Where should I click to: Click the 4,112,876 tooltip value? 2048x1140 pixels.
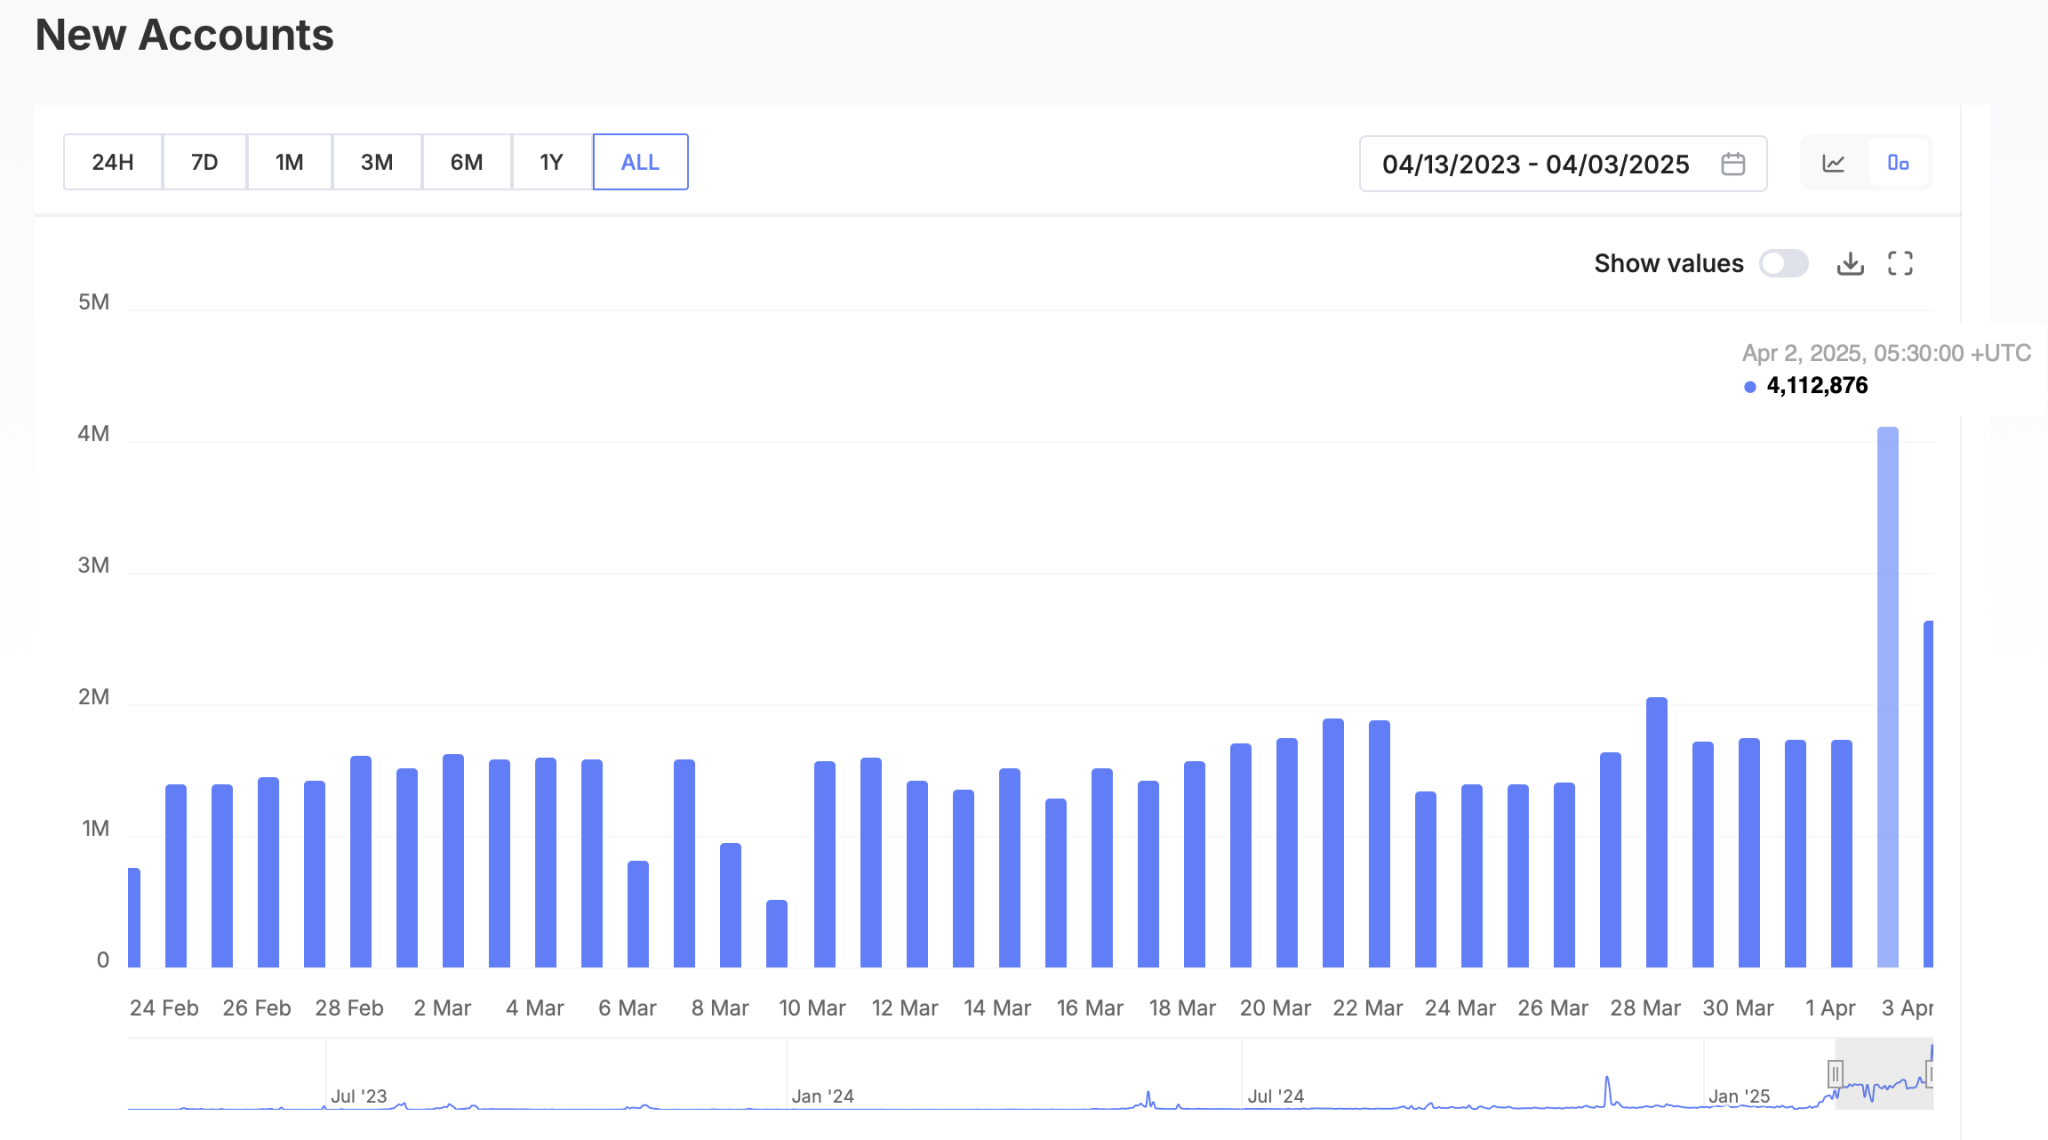pos(1817,386)
